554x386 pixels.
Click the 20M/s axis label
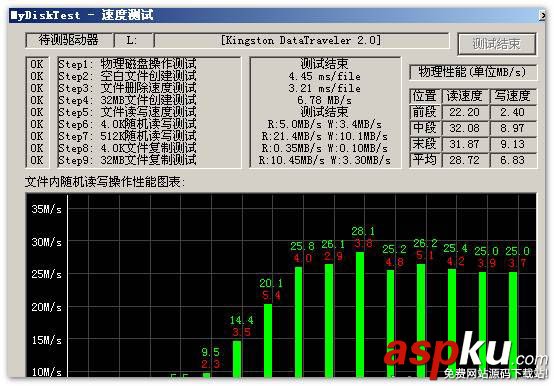[46, 307]
